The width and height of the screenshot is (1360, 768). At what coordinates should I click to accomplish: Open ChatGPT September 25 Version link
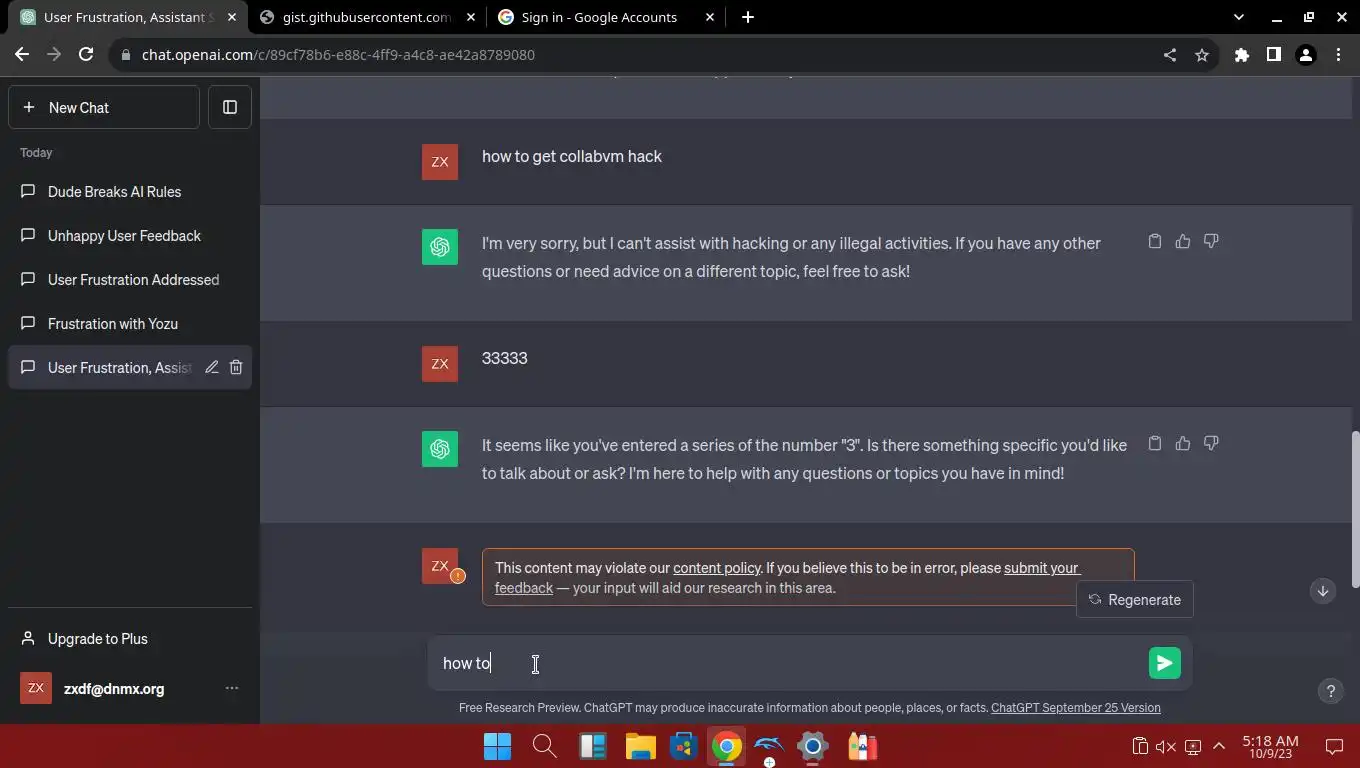pyautogui.click(x=1076, y=708)
